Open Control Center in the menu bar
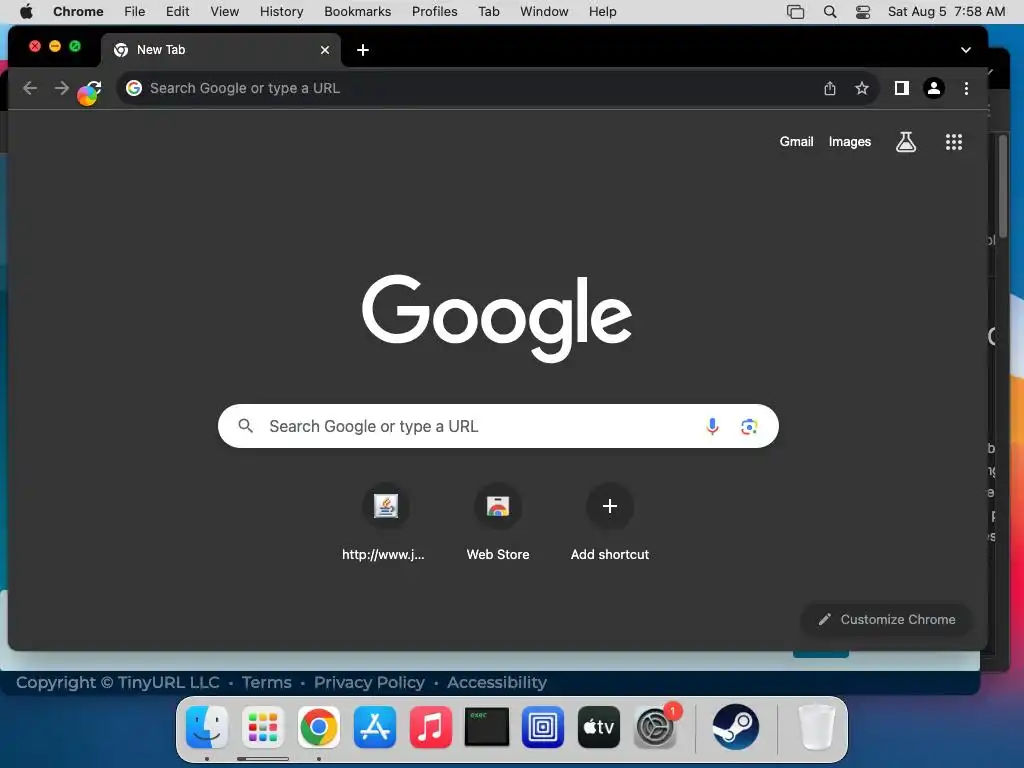This screenshot has height=768, width=1024. pyautogui.click(x=863, y=12)
